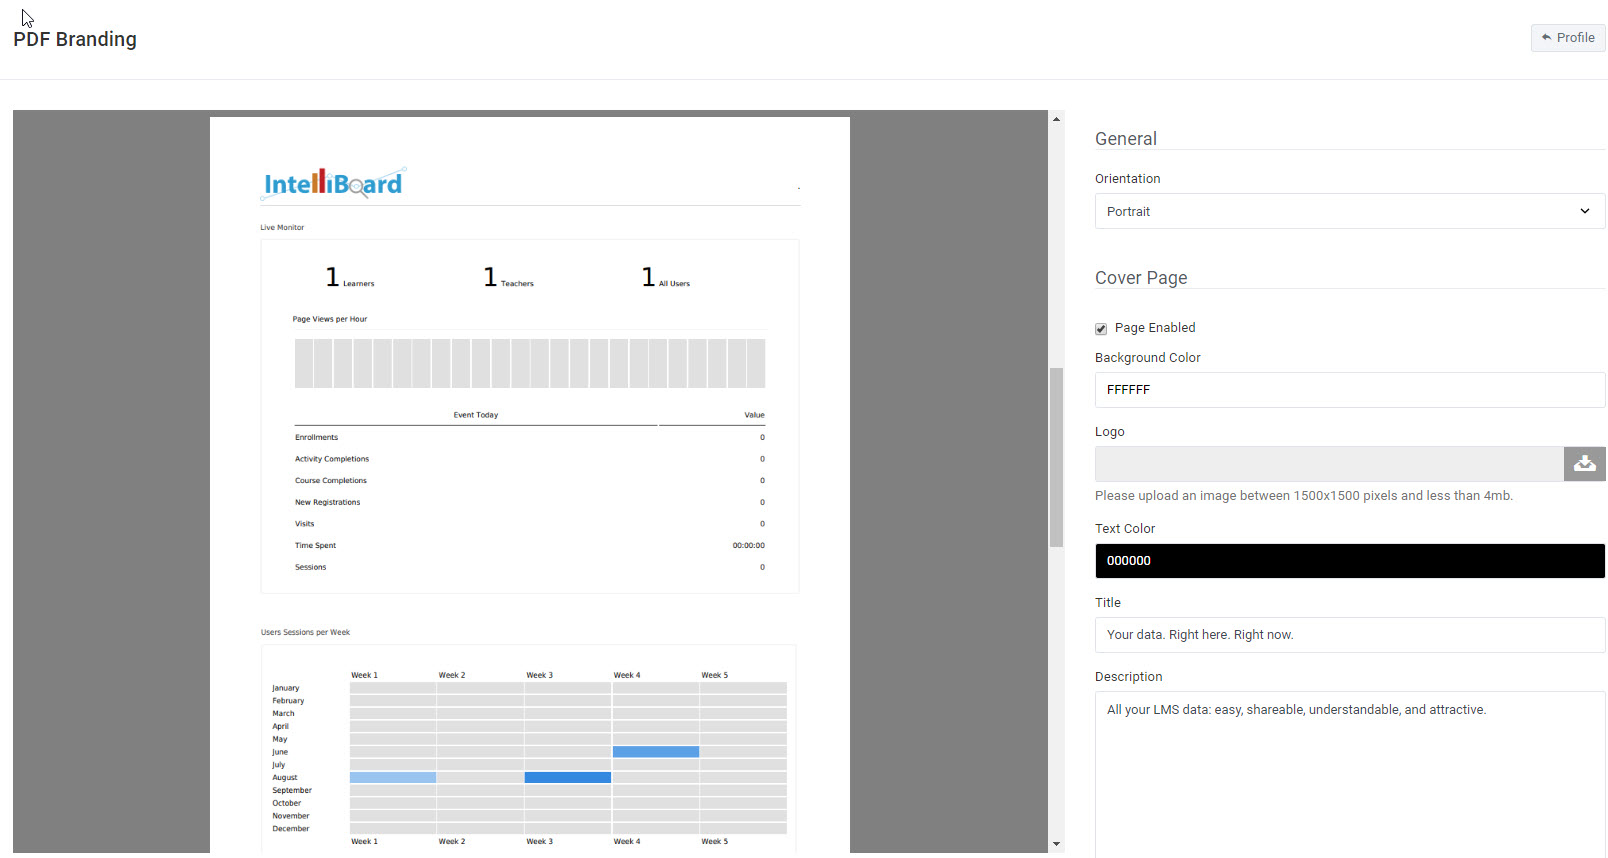Click the Text Color black swatch field
This screenshot has height=858, width=1608.
click(1349, 561)
